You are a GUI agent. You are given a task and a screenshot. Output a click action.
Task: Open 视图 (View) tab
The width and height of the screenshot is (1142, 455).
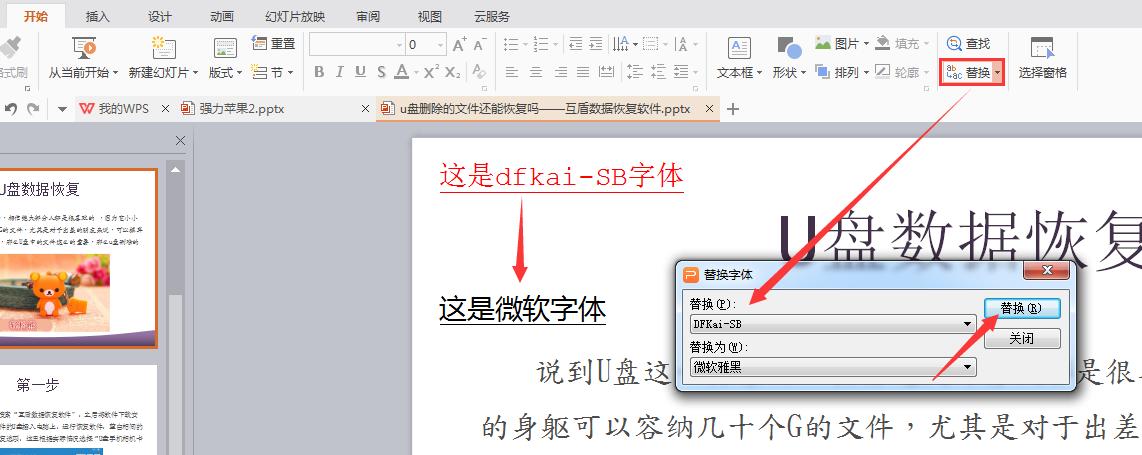pyautogui.click(x=430, y=17)
